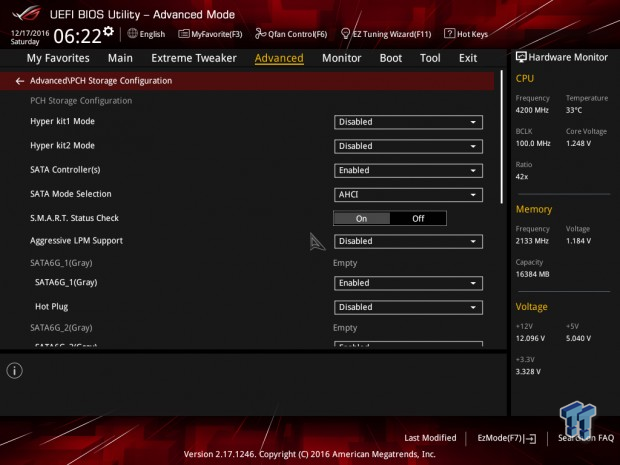Open the SATA Controller(s) dropdown
620x465 pixels.
[x=408, y=170]
